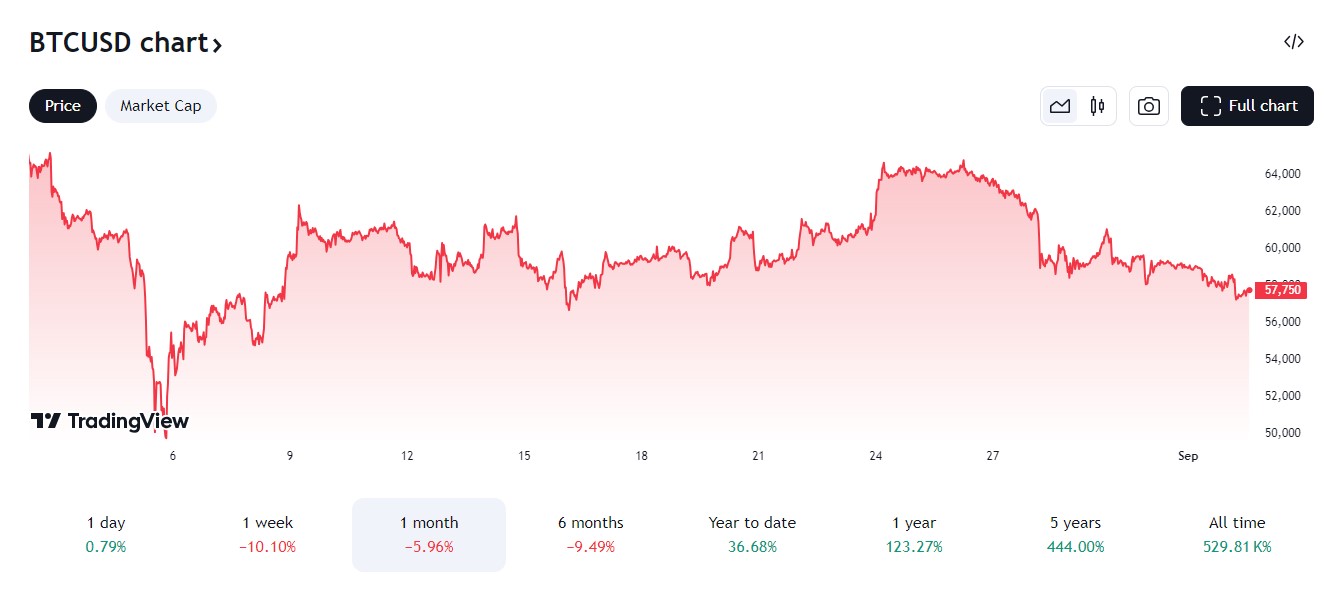This screenshot has width=1342, height=592.
Task: Display the 5 years range
Action: click(x=1075, y=534)
